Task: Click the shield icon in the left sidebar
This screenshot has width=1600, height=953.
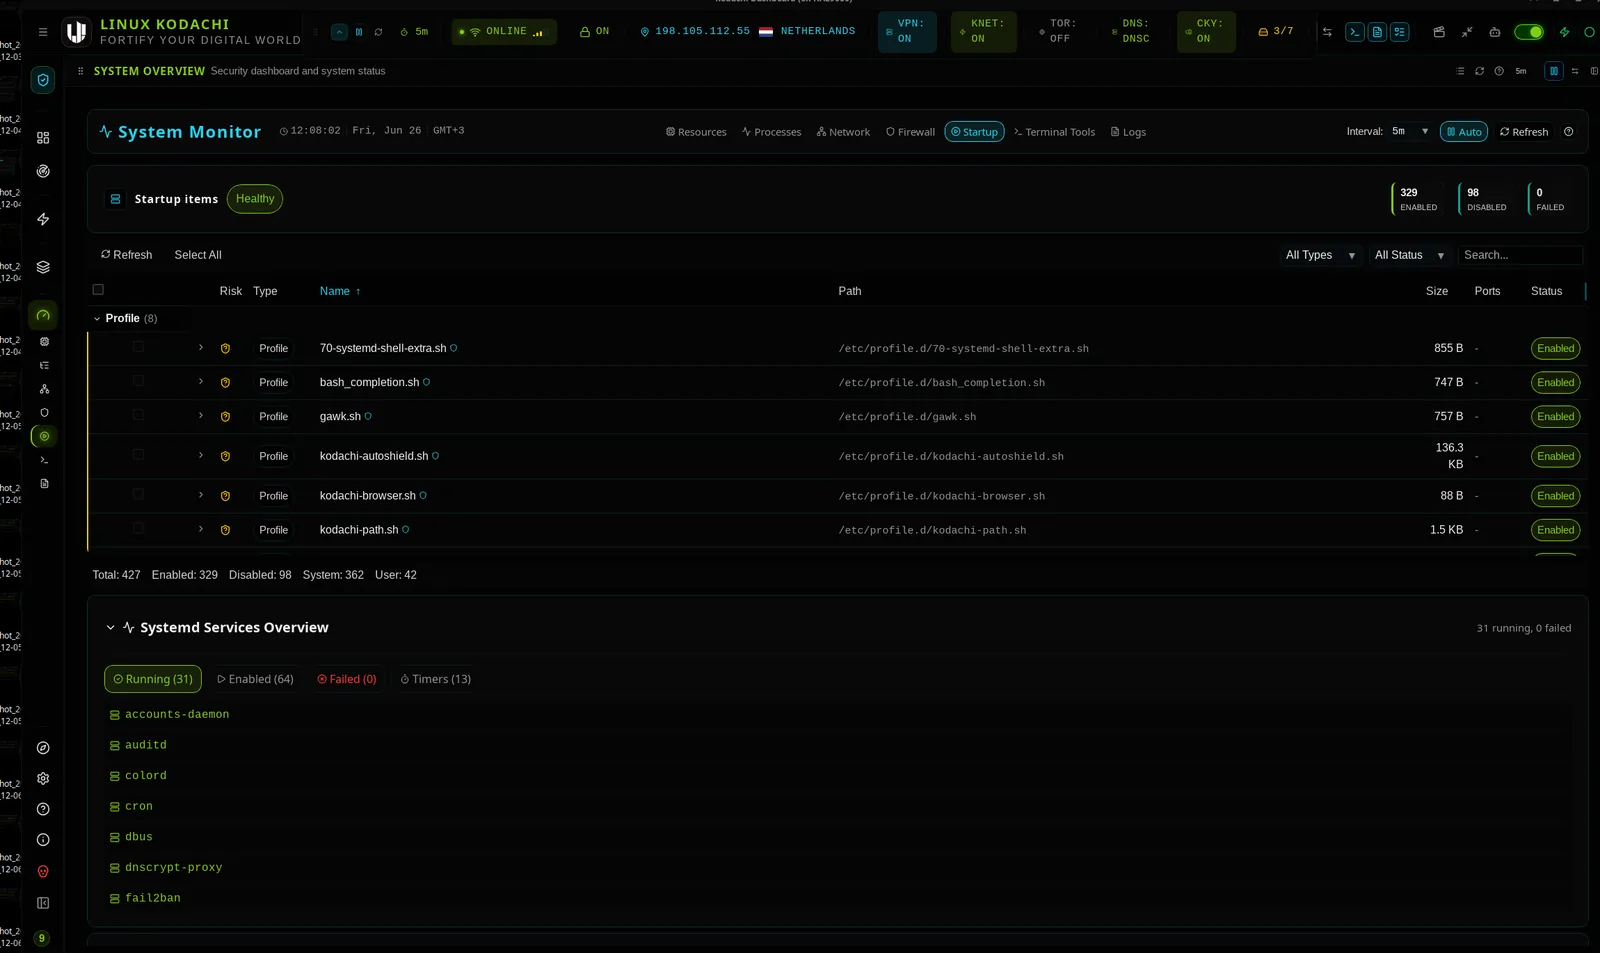Action: tap(43, 80)
